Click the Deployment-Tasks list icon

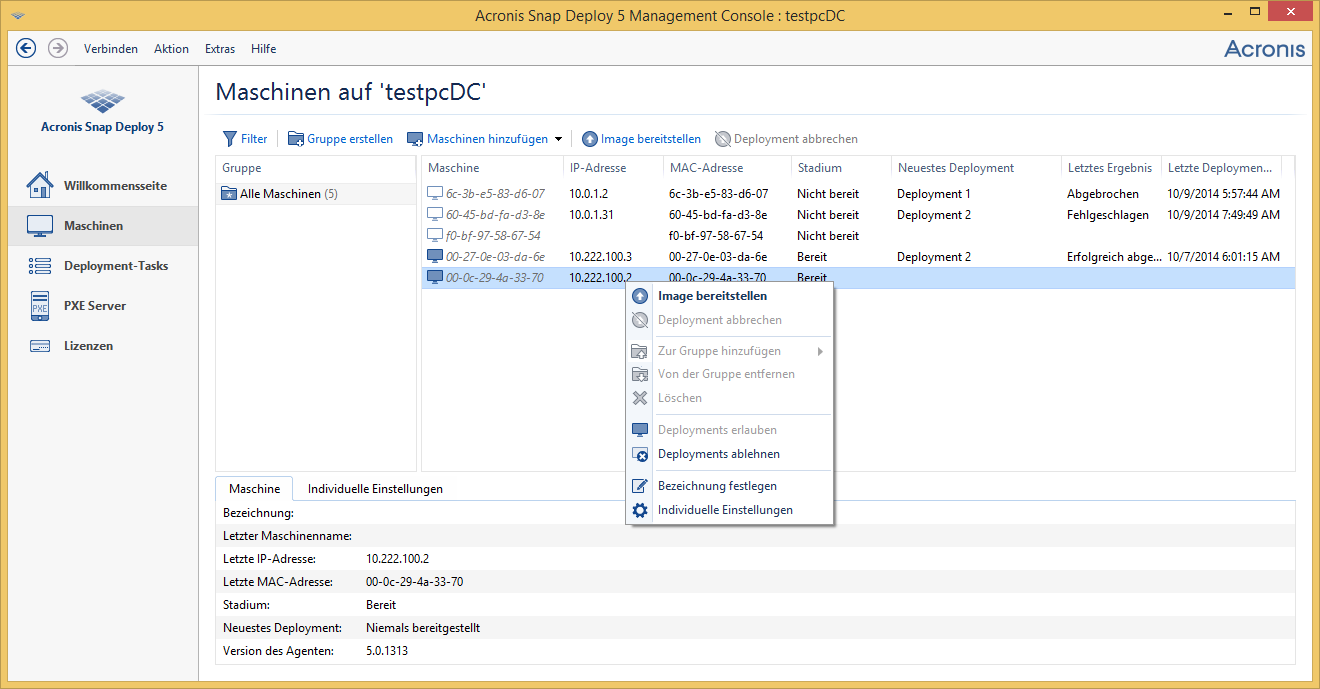pos(40,266)
